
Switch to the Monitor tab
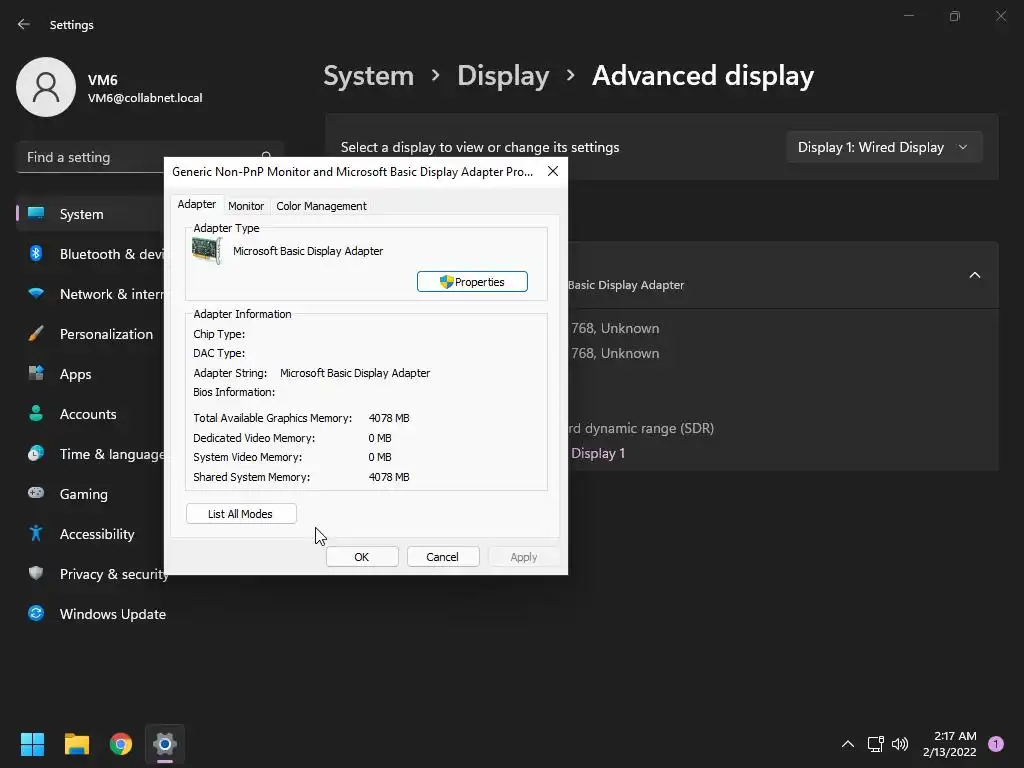[246, 206]
